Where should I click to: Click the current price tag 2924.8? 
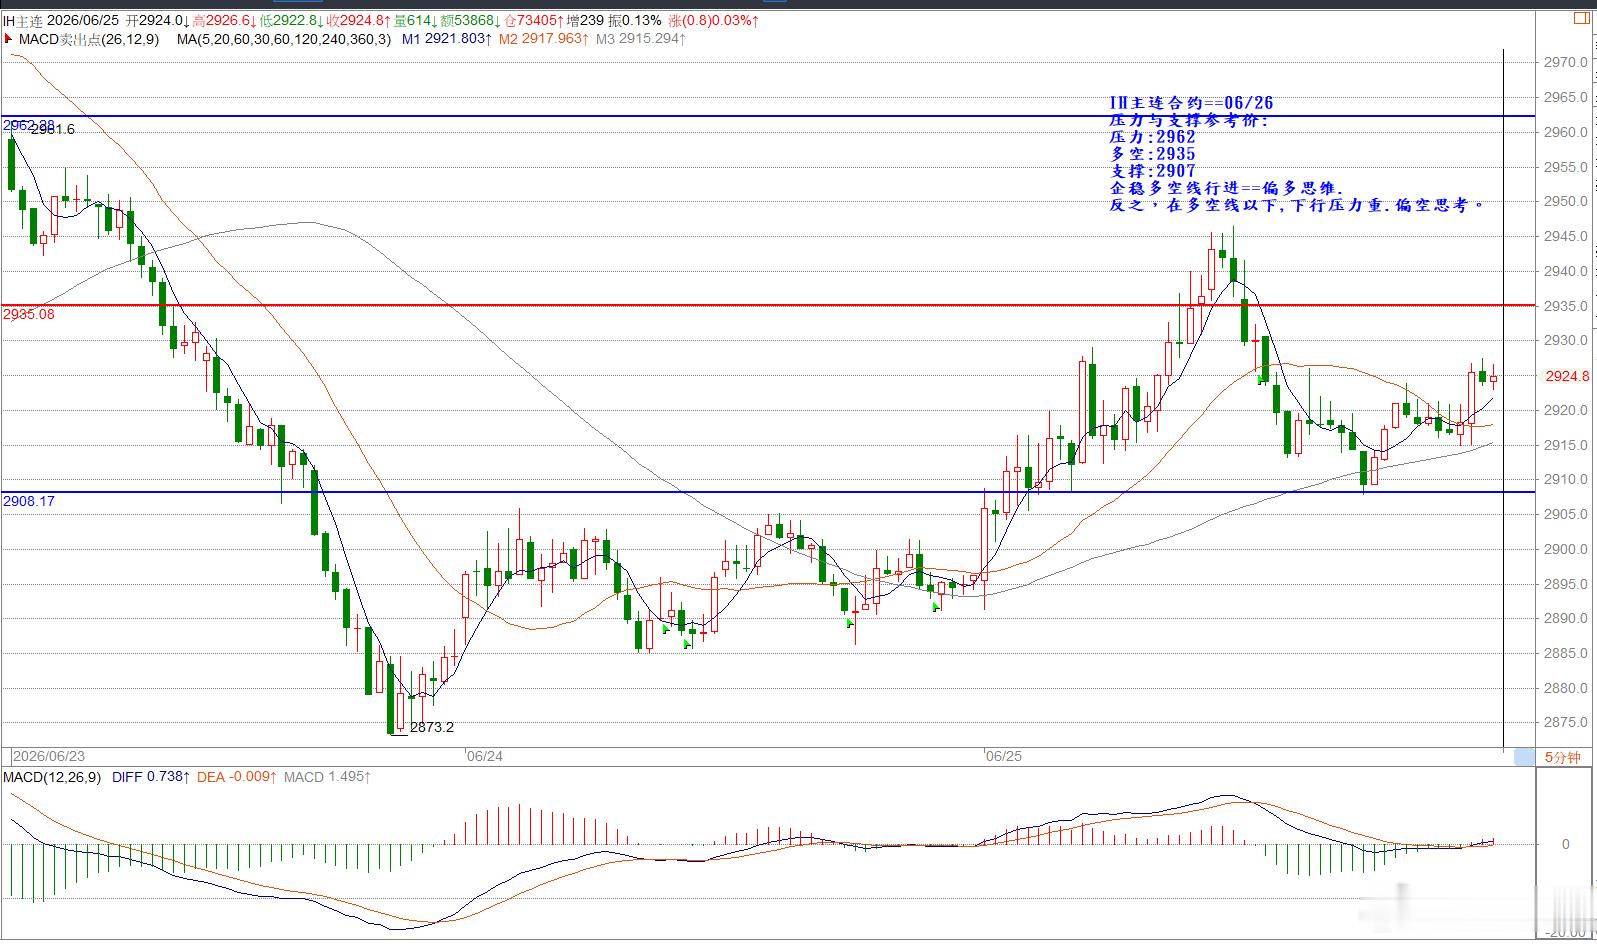1566,376
